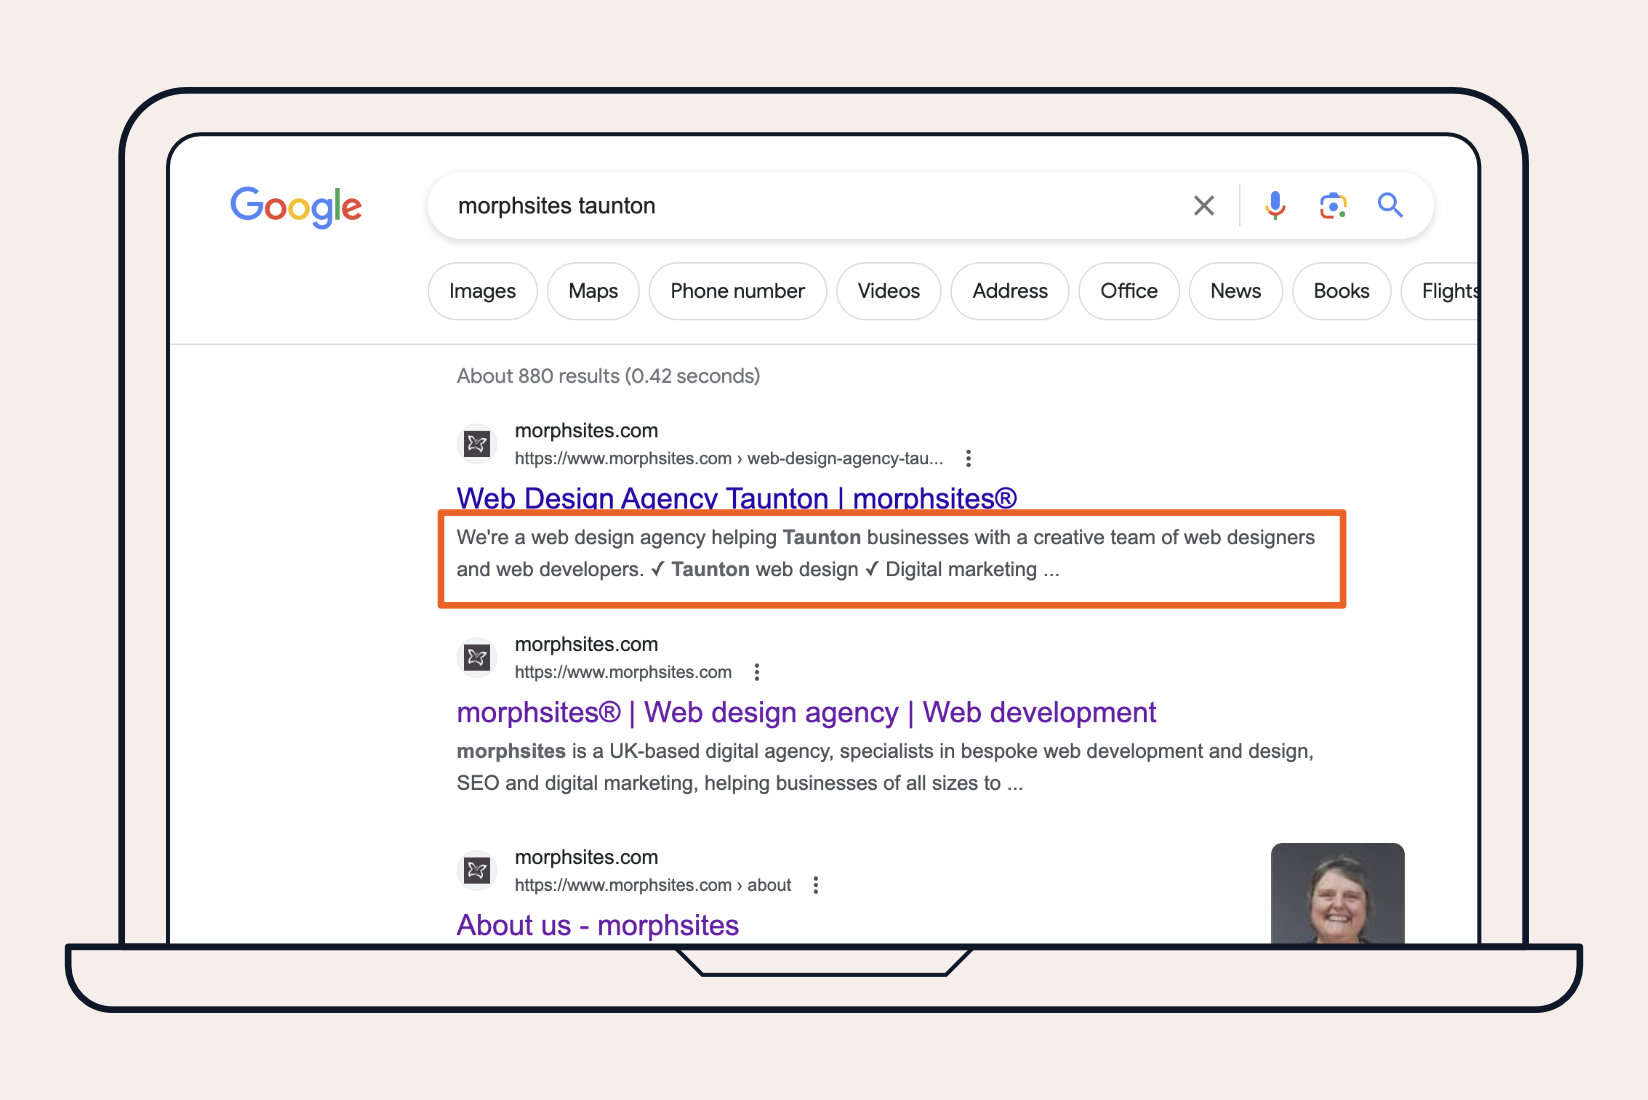Clear the search box with the X icon

pyautogui.click(x=1204, y=206)
